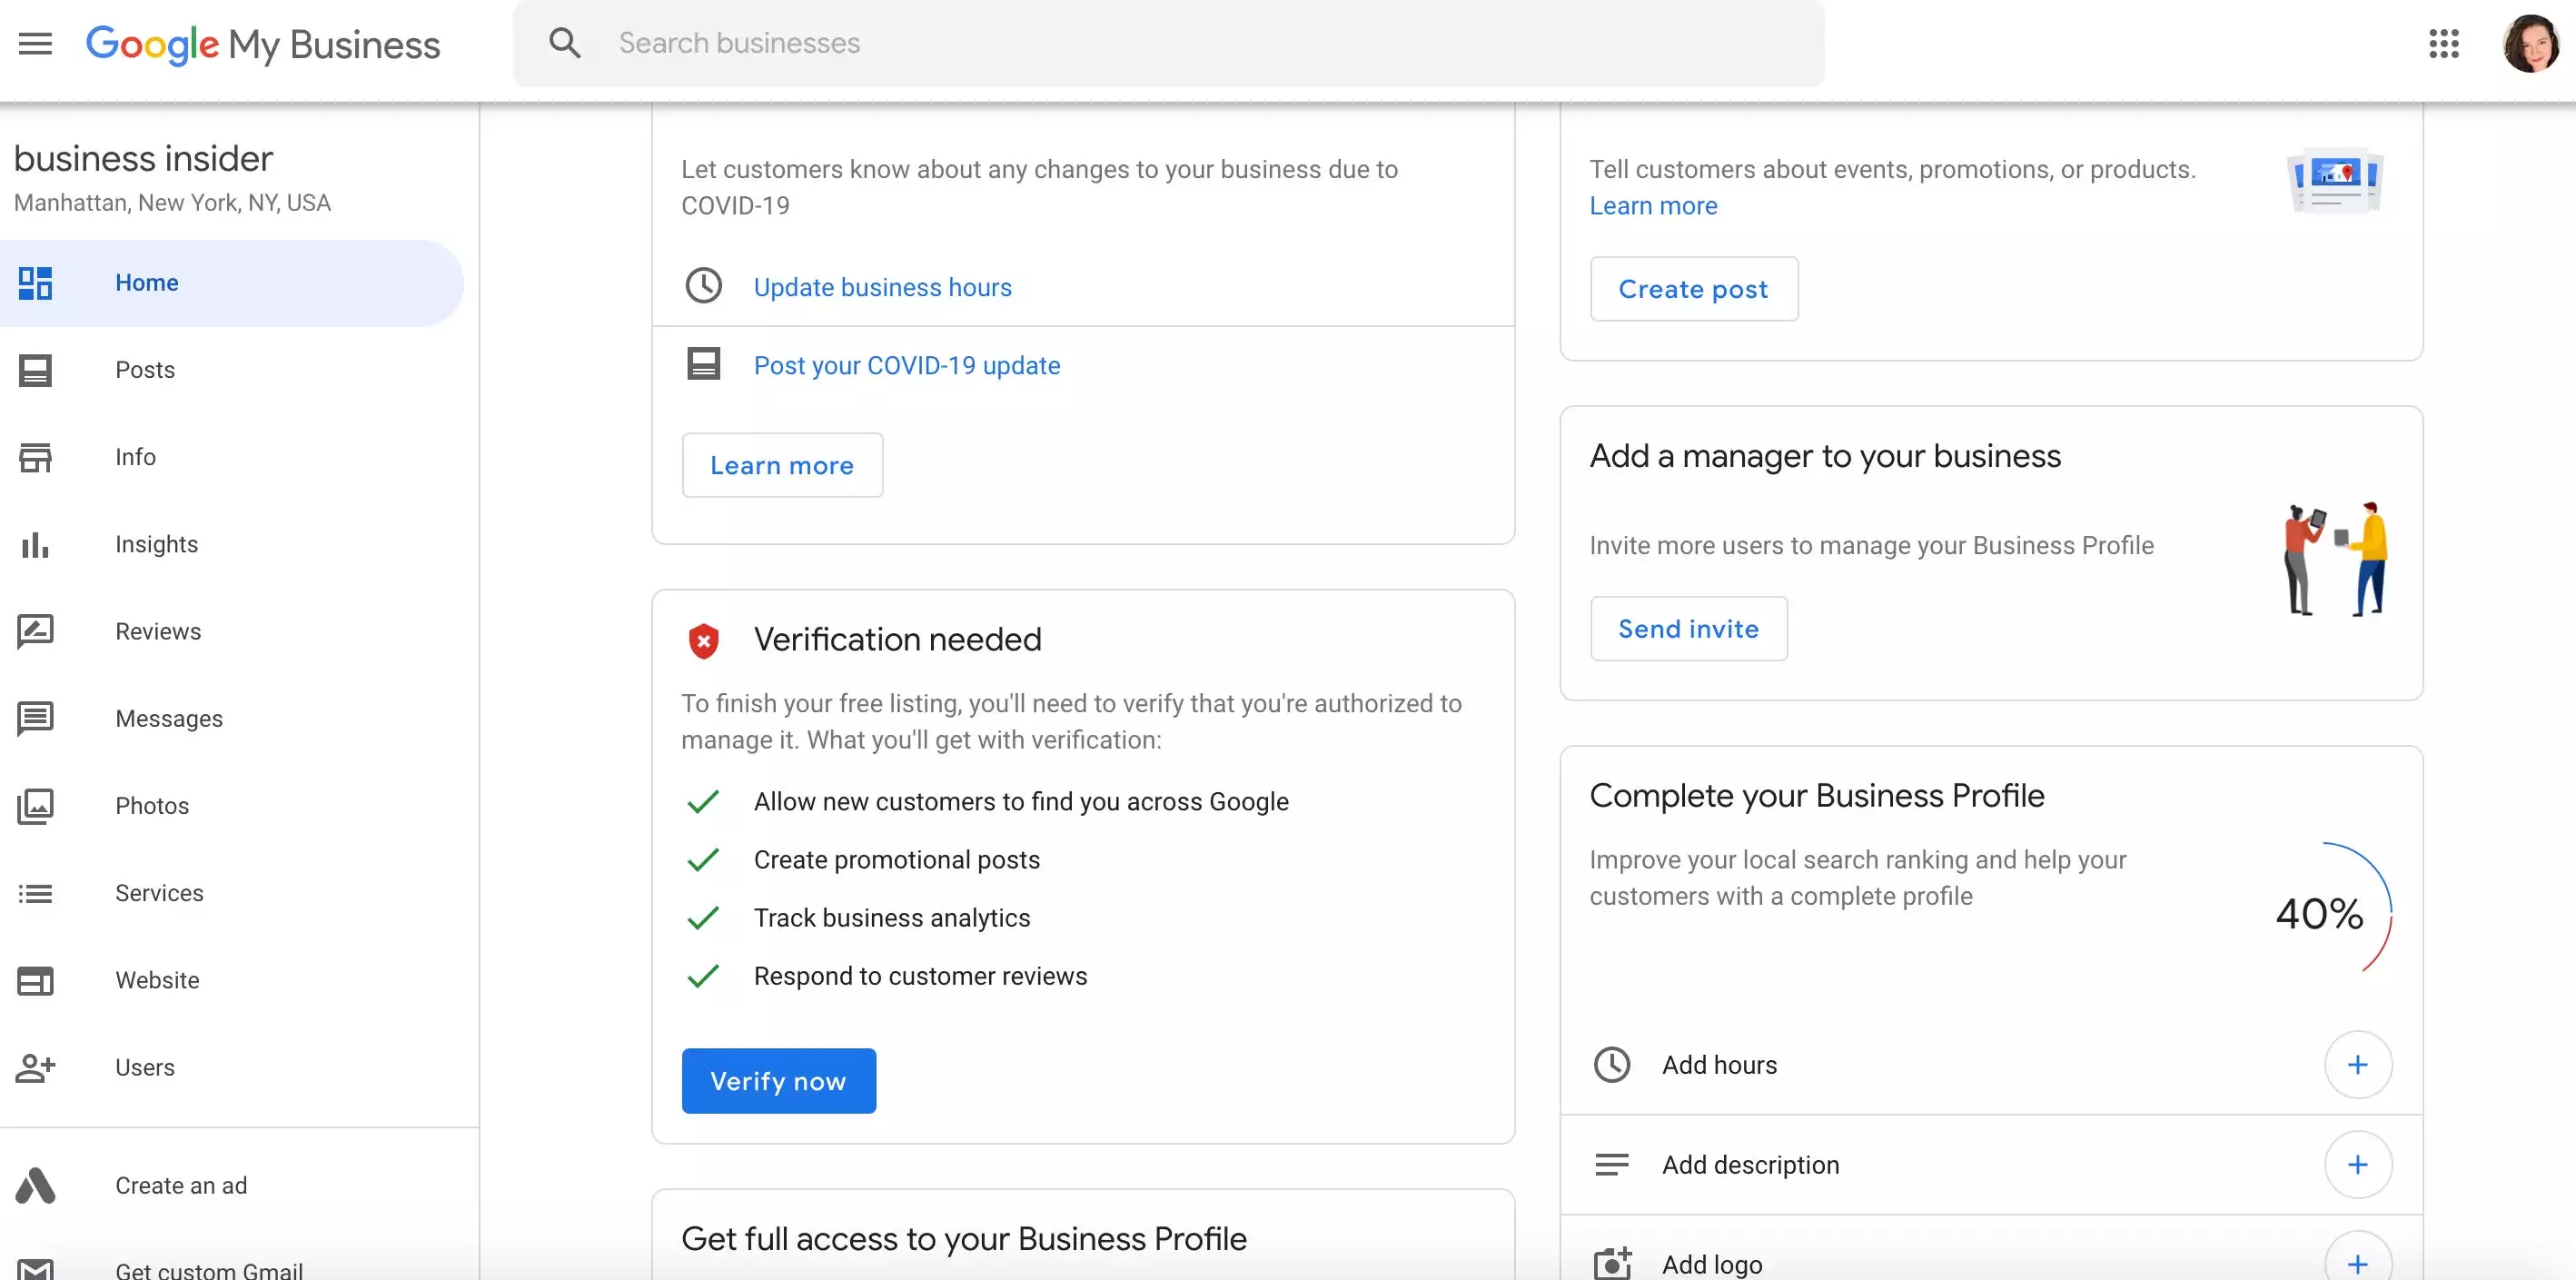Open Messages in the sidebar

pyautogui.click(x=232, y=719)
